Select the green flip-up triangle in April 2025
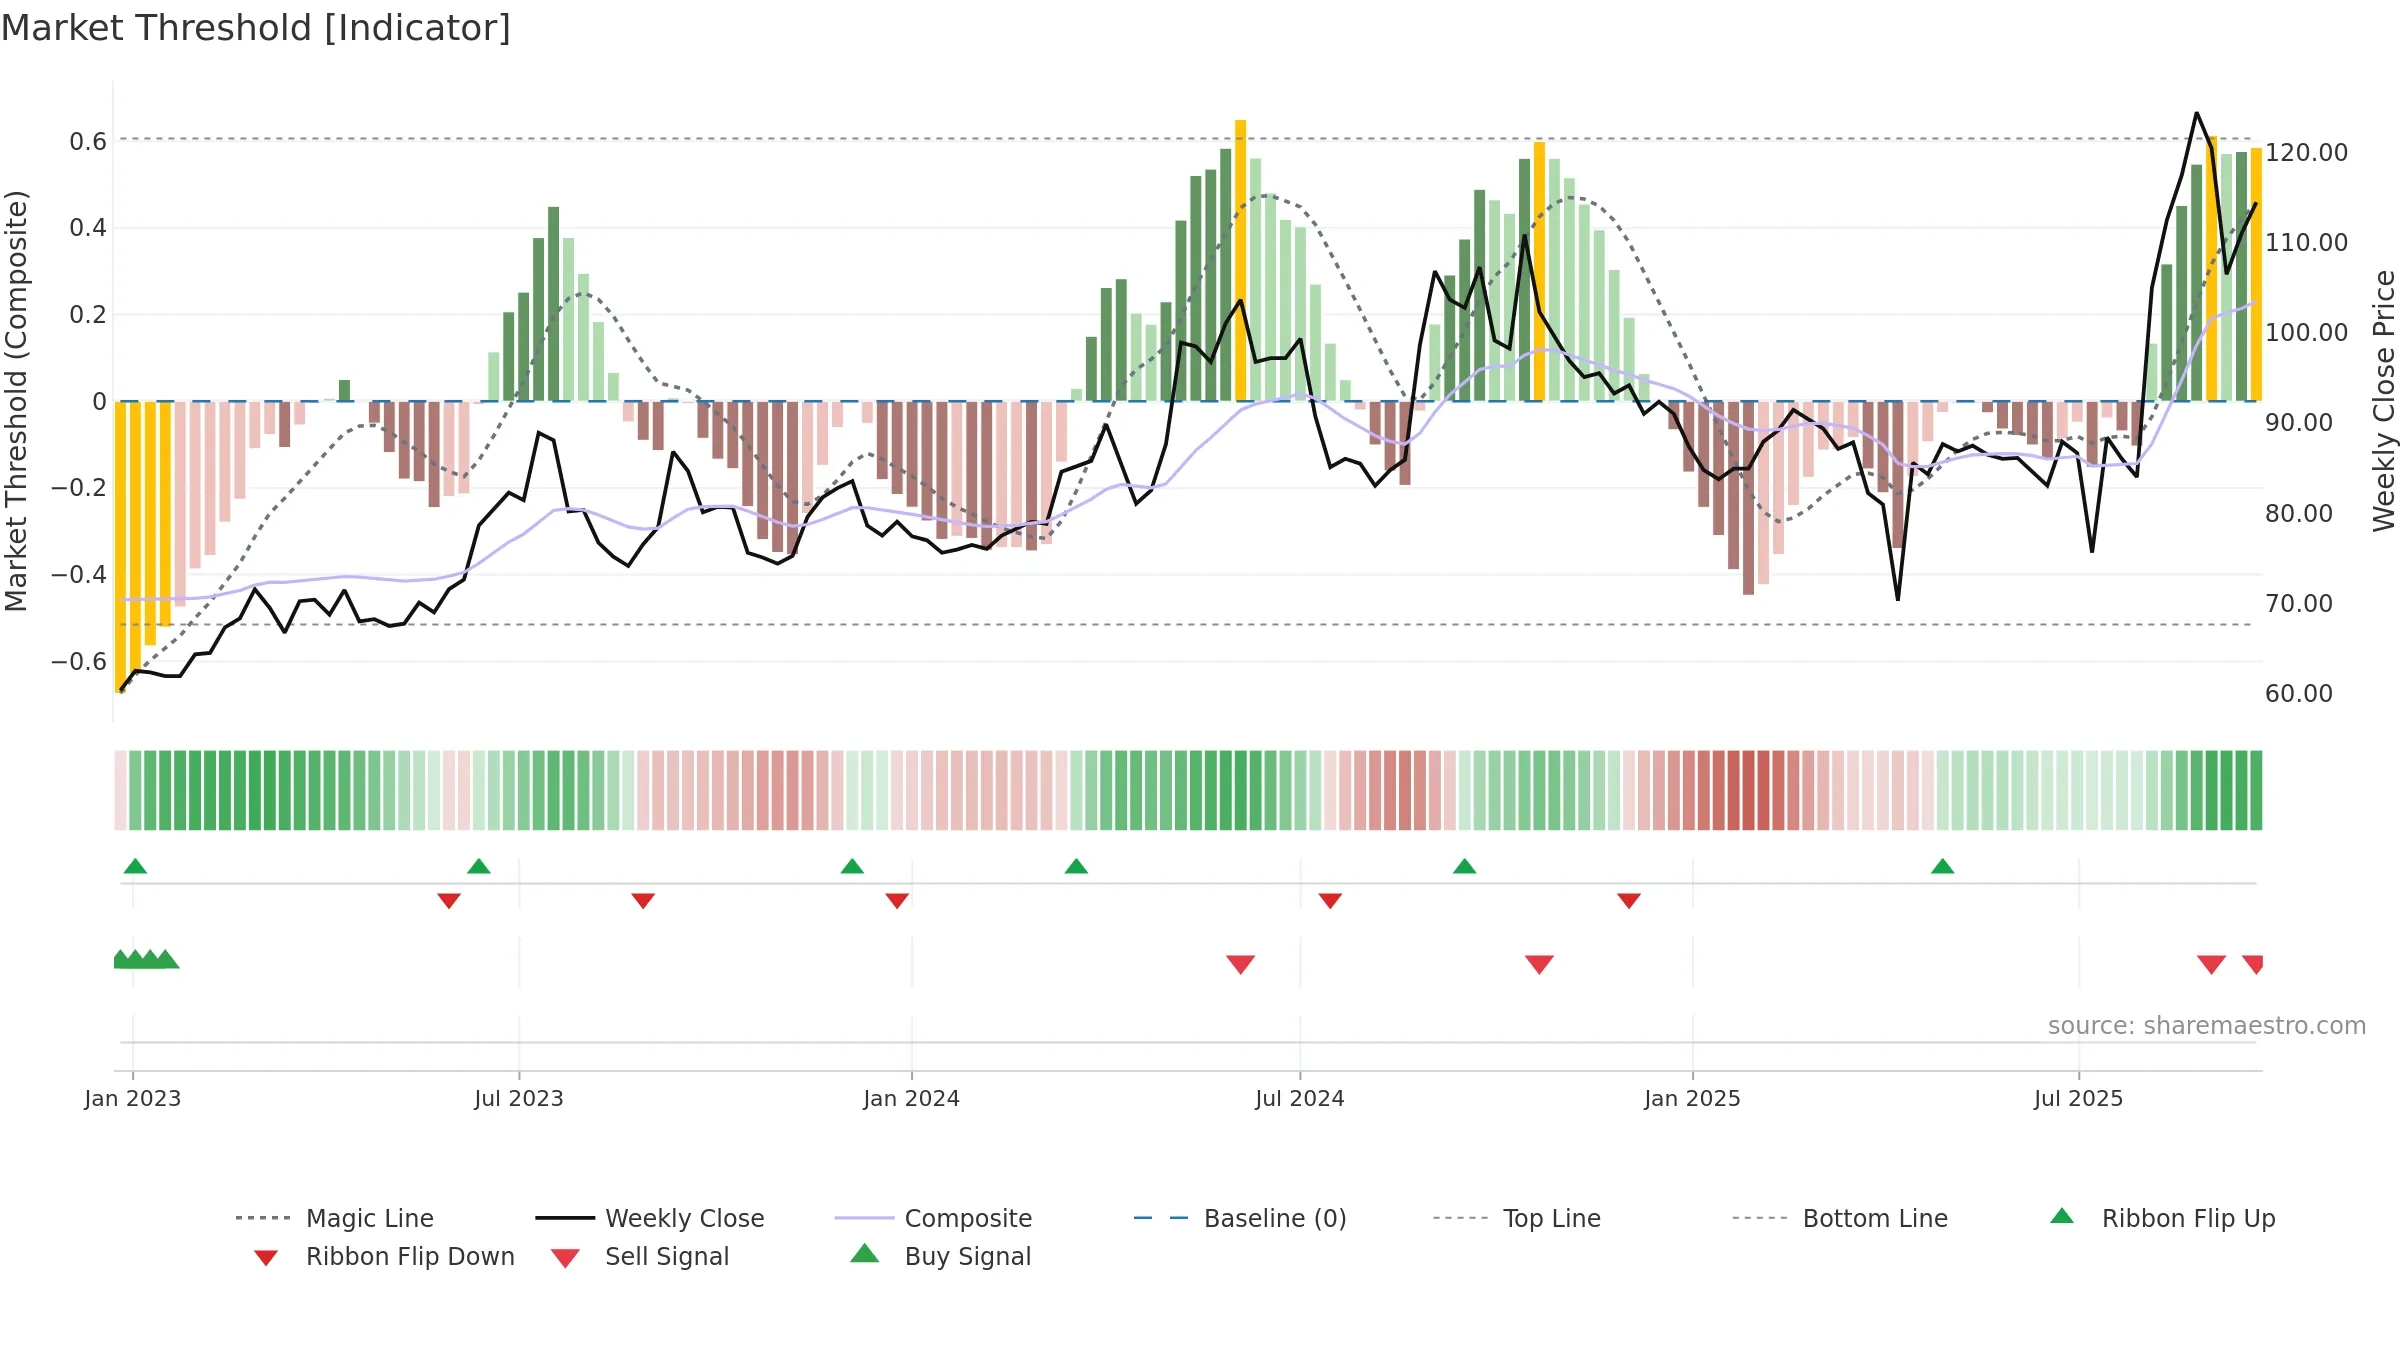This screenshot has width=2400, height=1350. [x=1942, y=866]
